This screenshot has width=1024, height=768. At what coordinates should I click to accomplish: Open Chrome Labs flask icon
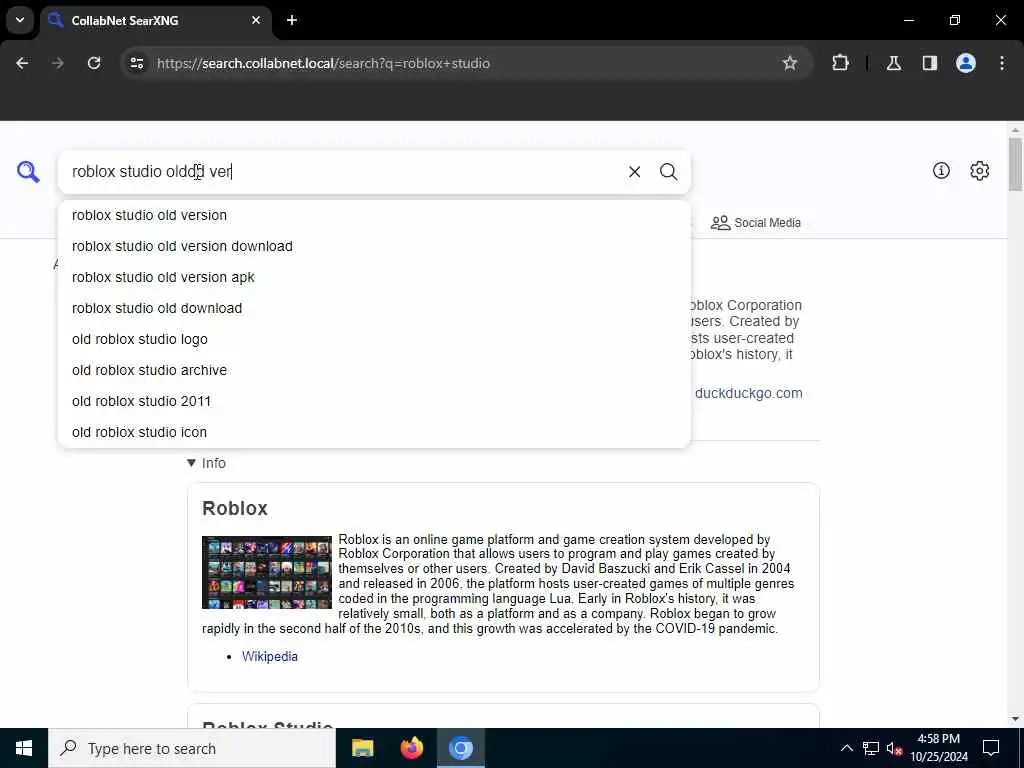tap(893, 63)
